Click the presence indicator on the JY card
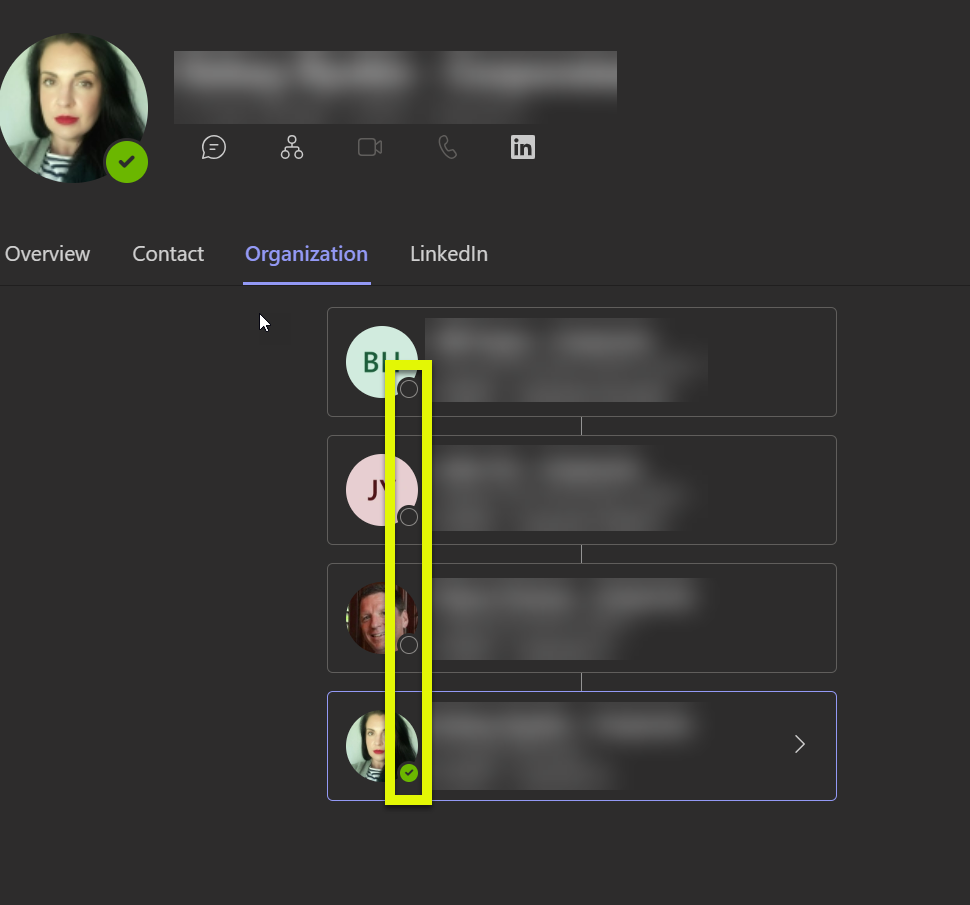The height and width of the screenshot is (905, 970). click(x=408, y=516)
